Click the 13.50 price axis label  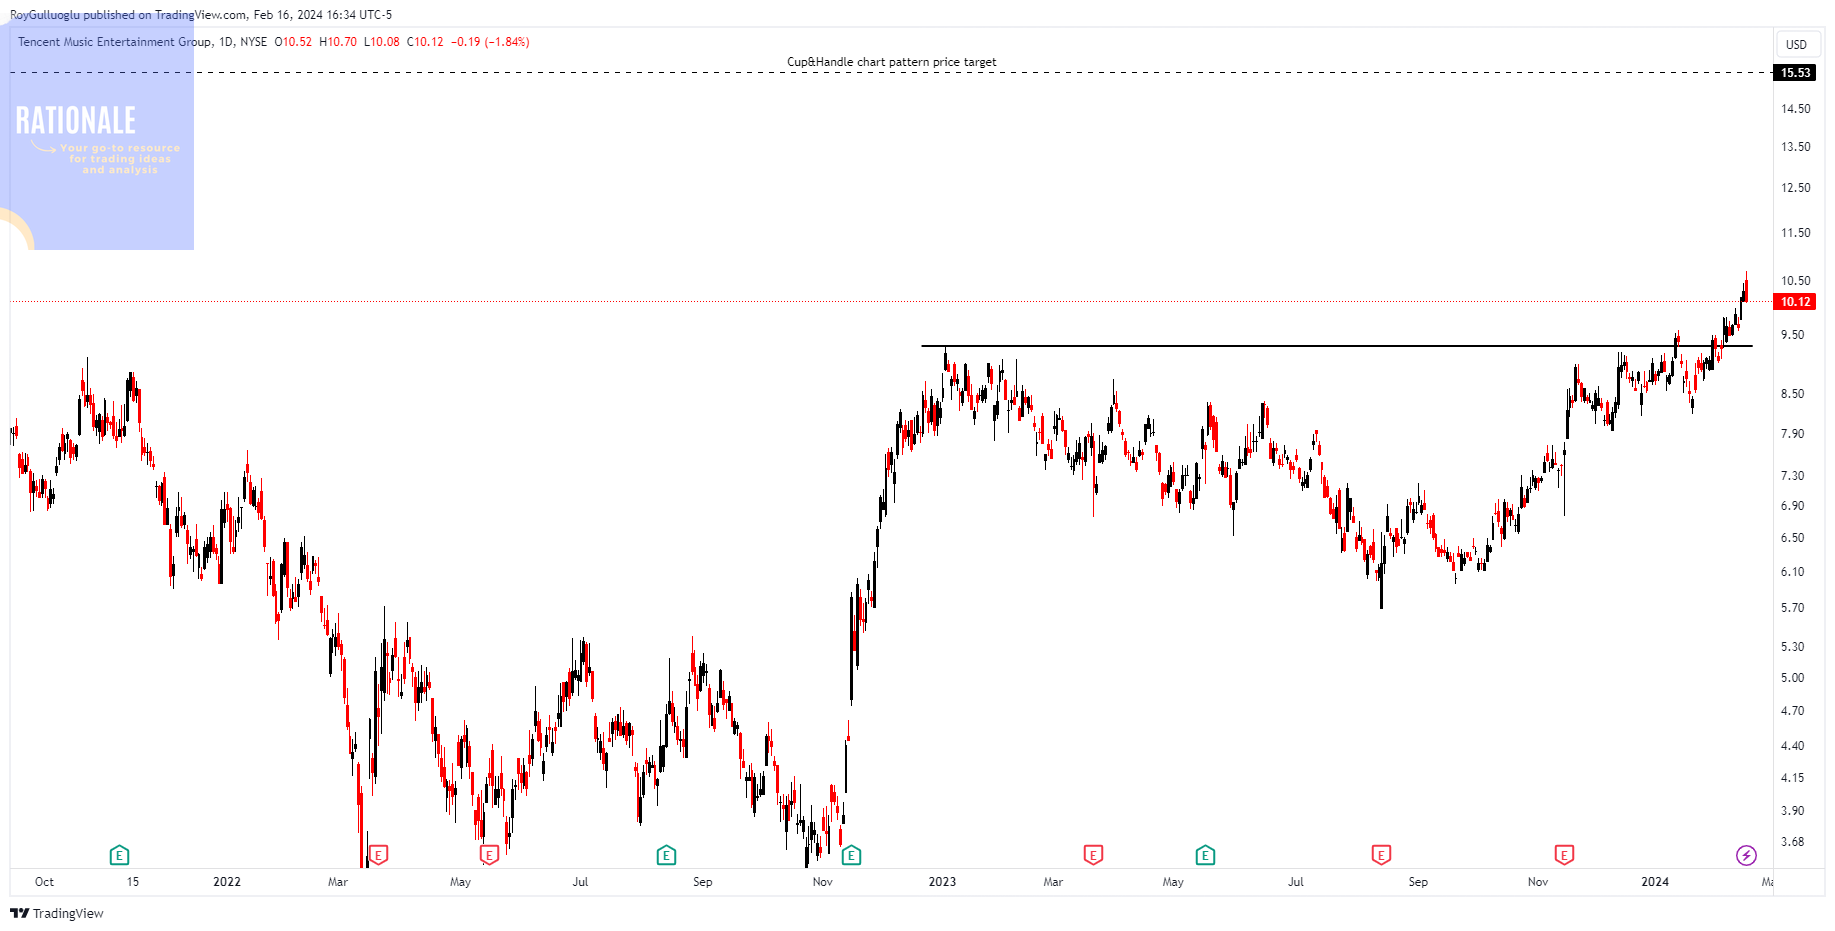tap(1796, 147)
